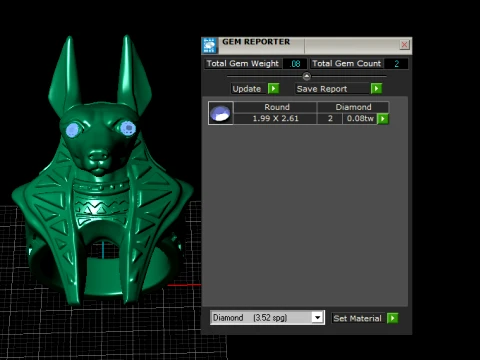The height and width of the screenshot is (360, 480).
Task: Click the green arrow next to Update
Action: coord(273,89)
